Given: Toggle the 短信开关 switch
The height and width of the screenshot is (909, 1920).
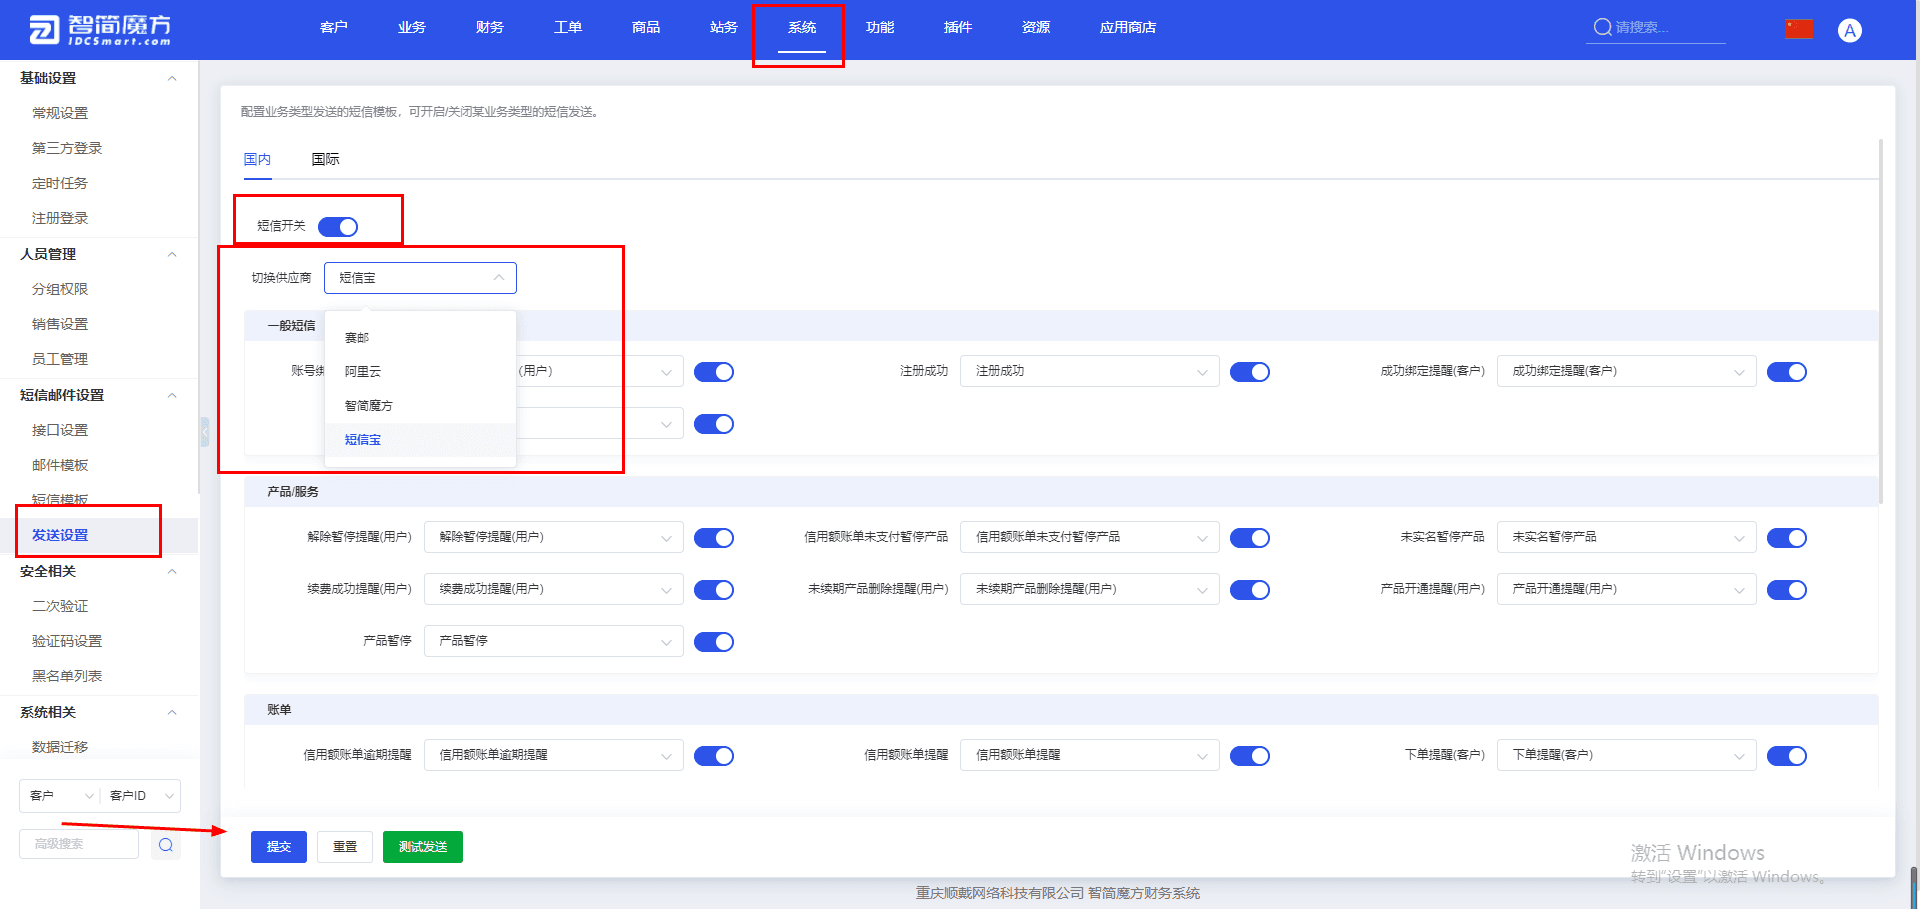Looking at the screenshot, I should [338, 227].
